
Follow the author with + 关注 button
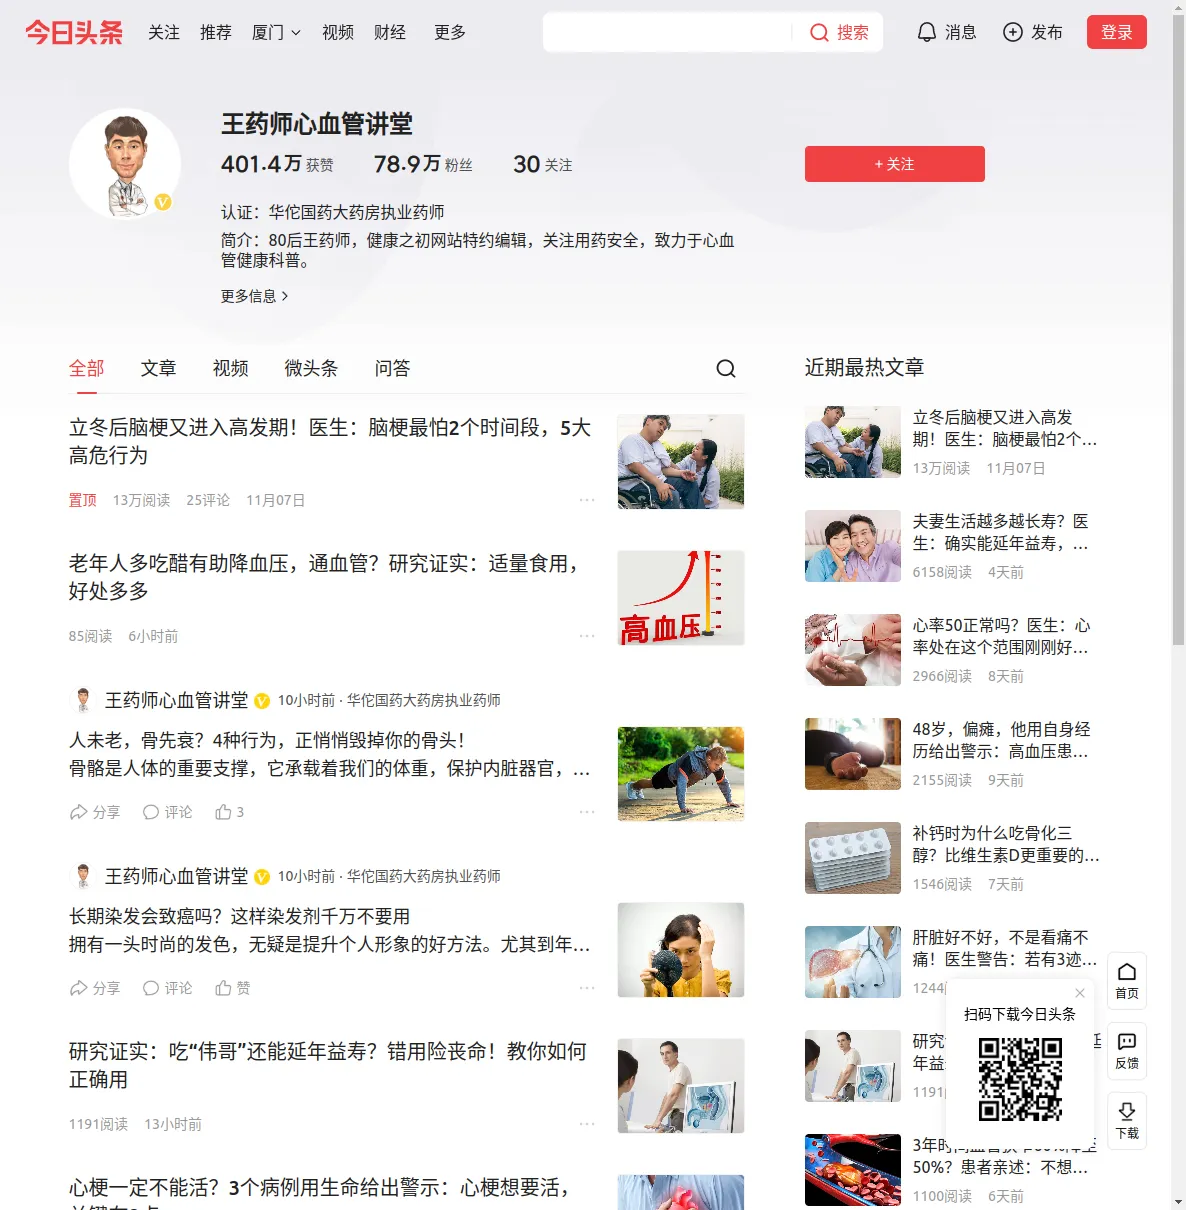(x=895, y=164)
